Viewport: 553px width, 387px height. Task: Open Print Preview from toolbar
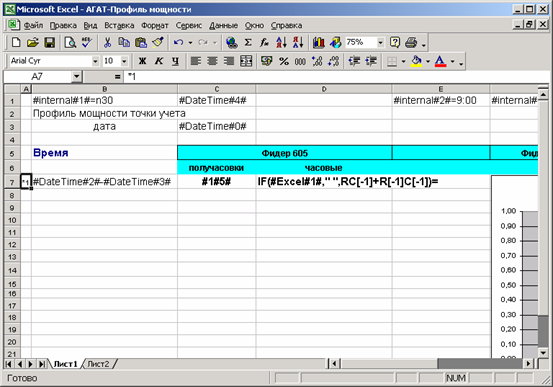70,43
